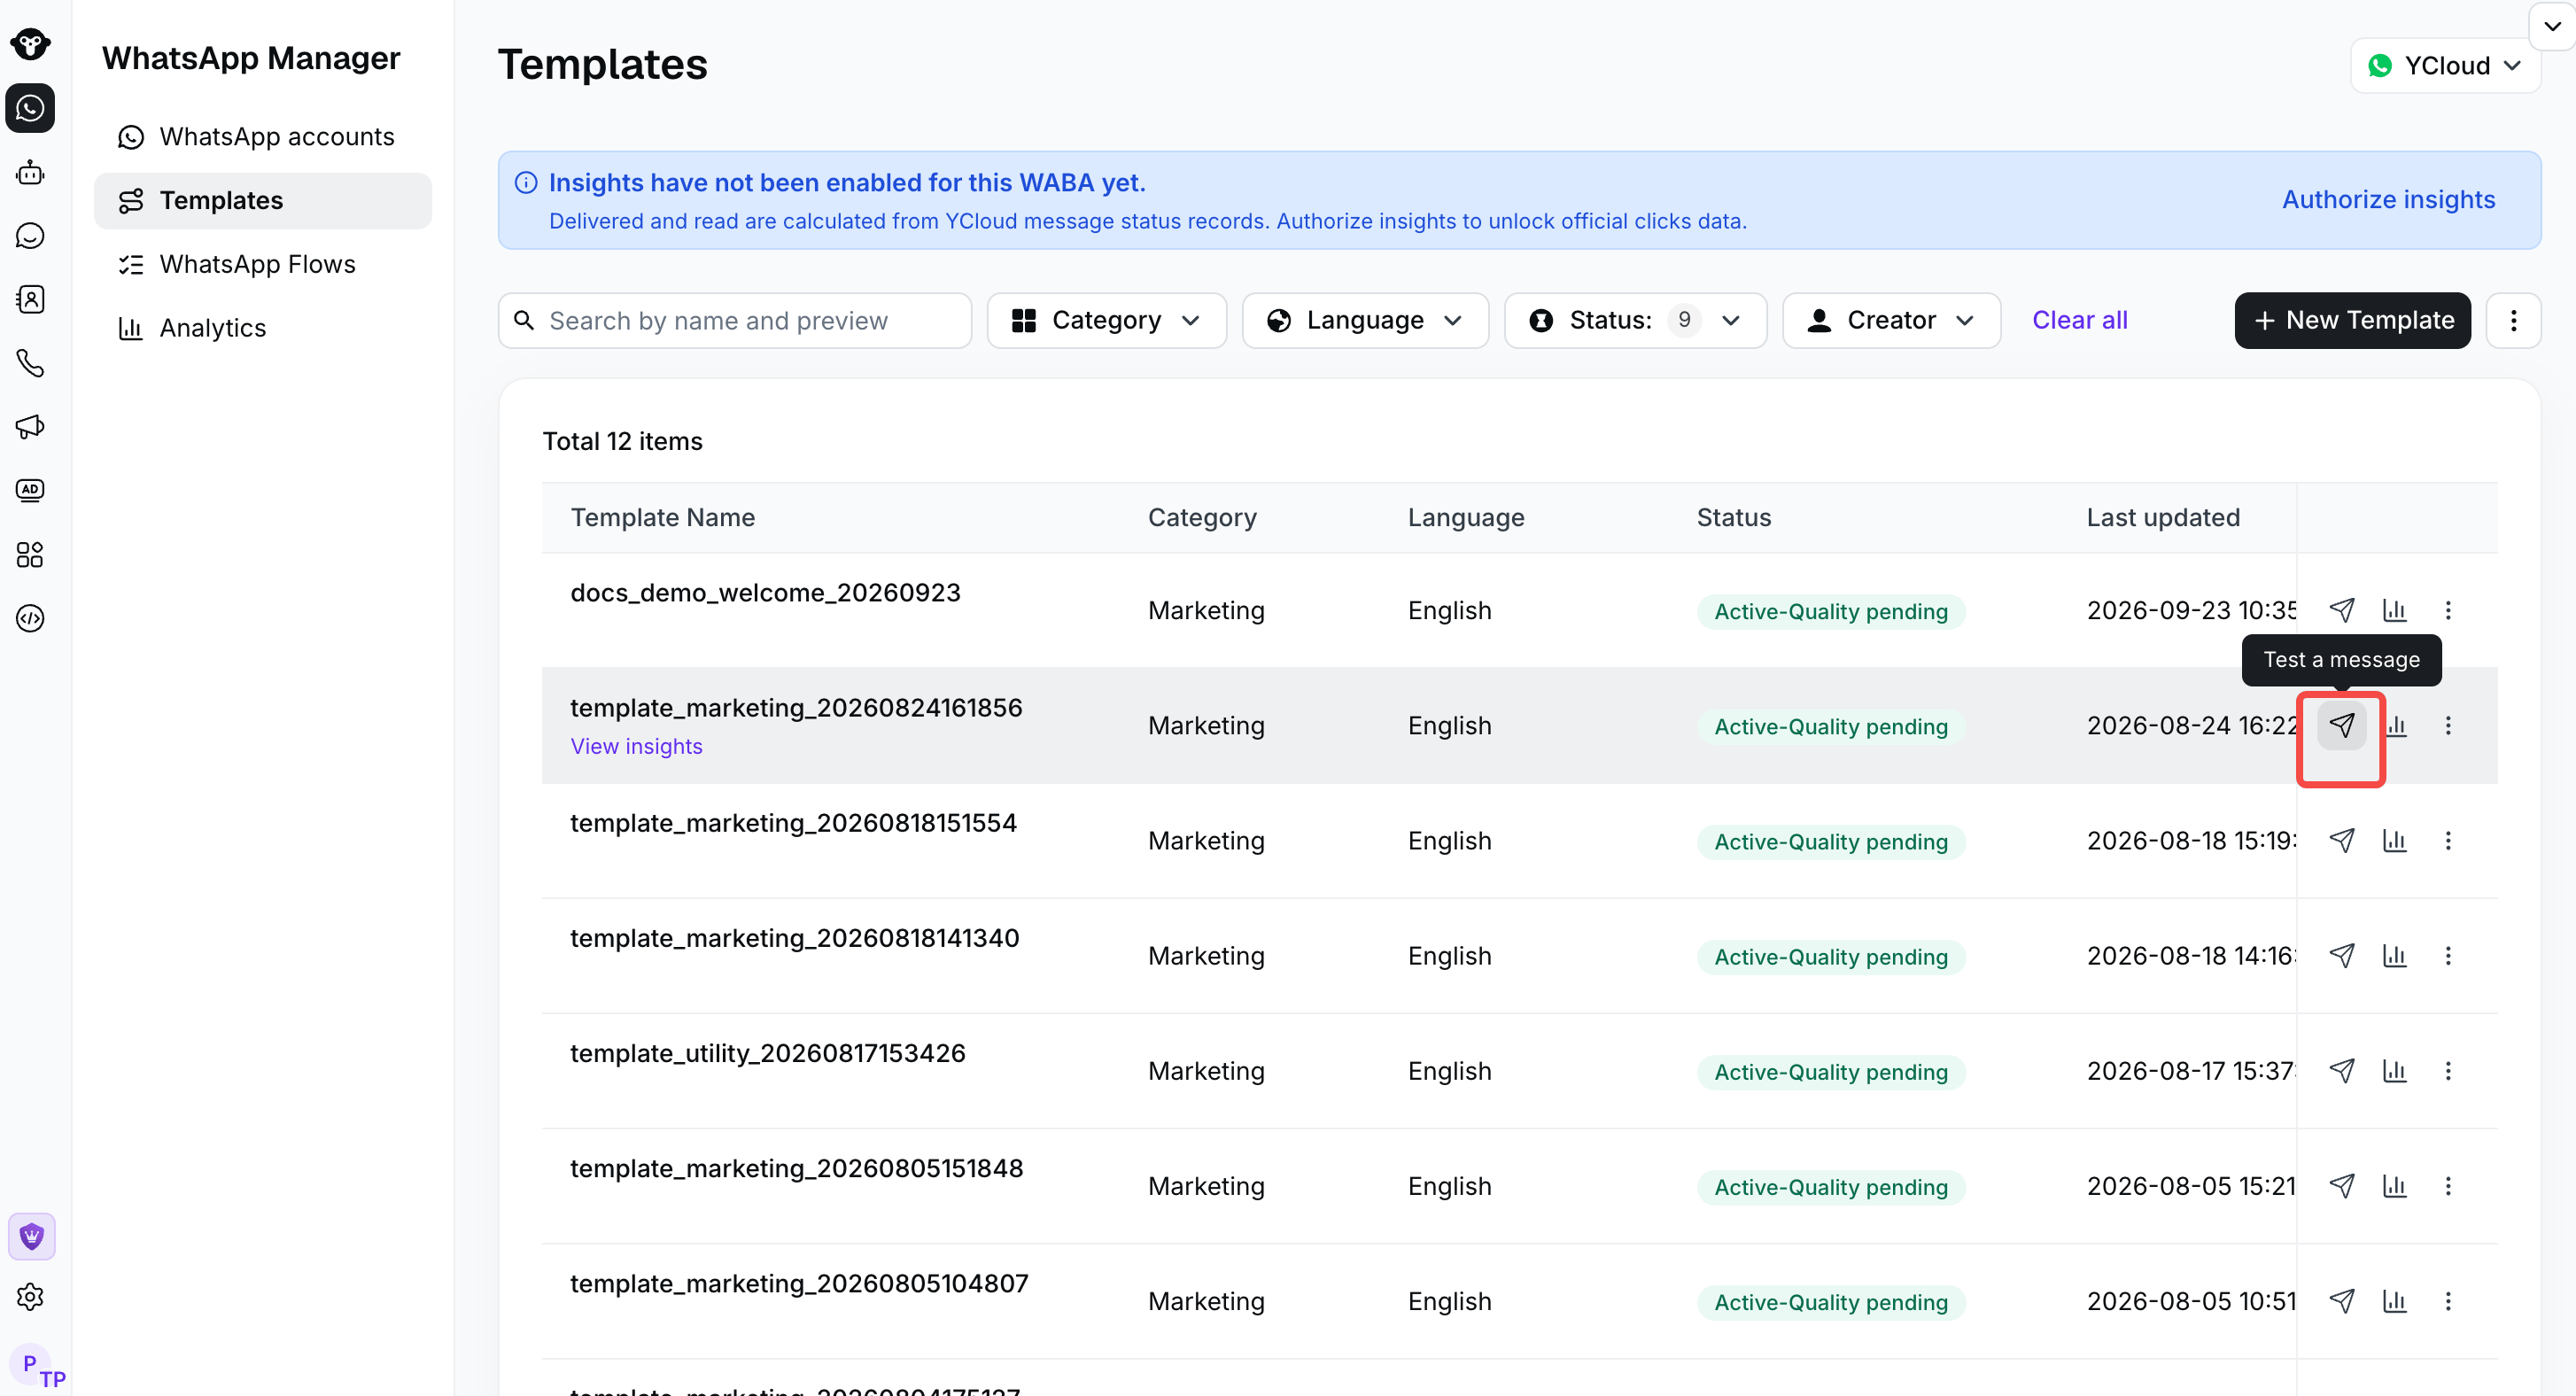Click the send test icon for template_marketing_20260805104807
The width and height of the screenshot is (2576, 1396).
(2342, 1301)
